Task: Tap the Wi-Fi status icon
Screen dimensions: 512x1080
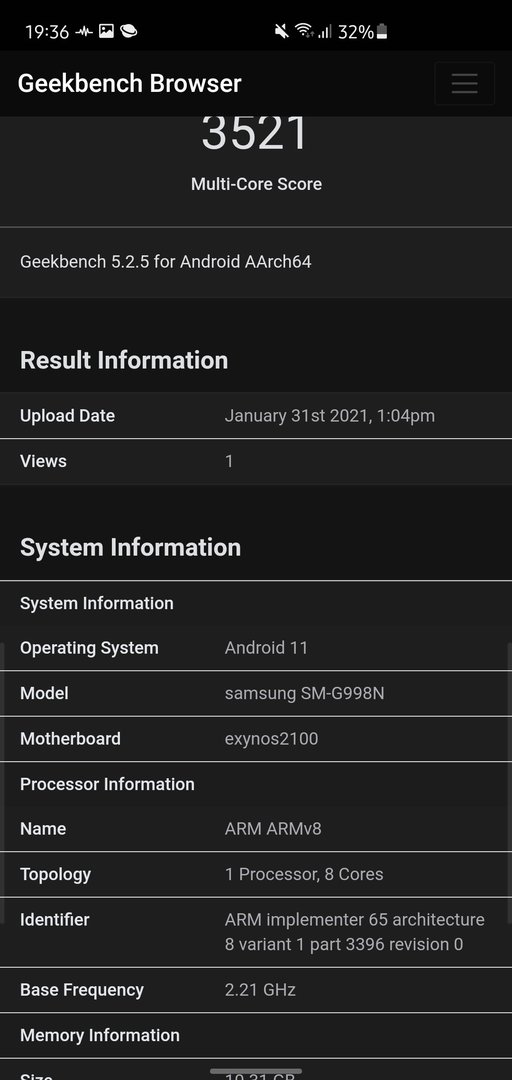Action: tap(303, 31)
